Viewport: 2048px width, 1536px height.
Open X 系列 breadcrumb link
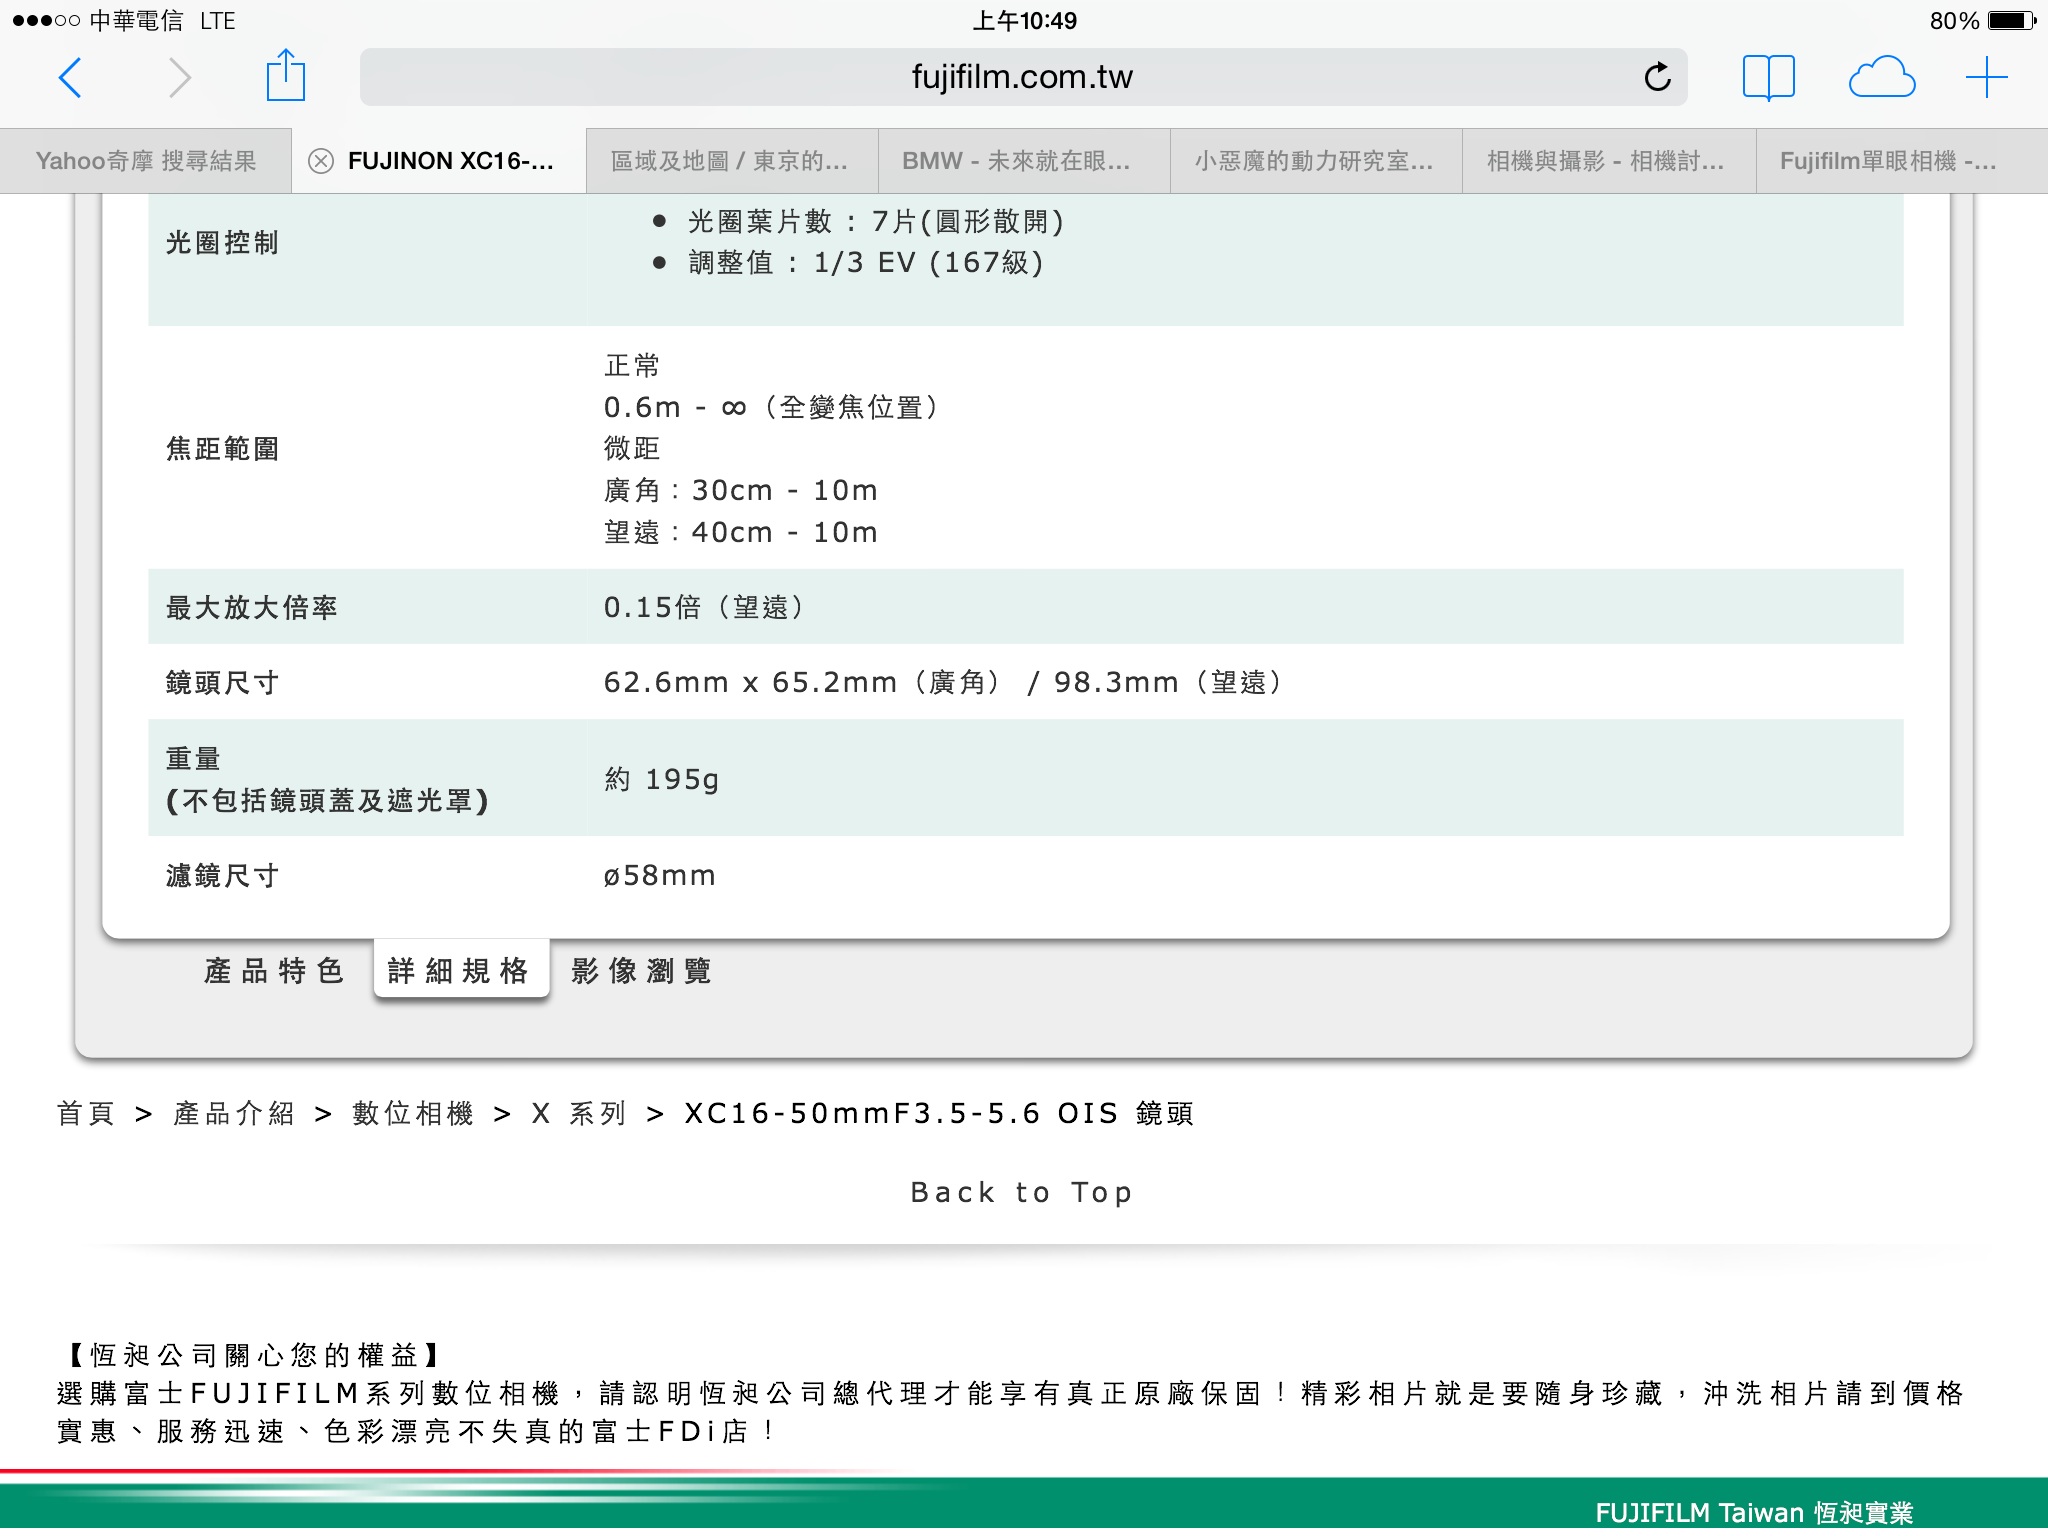[x=579, y=1113]
